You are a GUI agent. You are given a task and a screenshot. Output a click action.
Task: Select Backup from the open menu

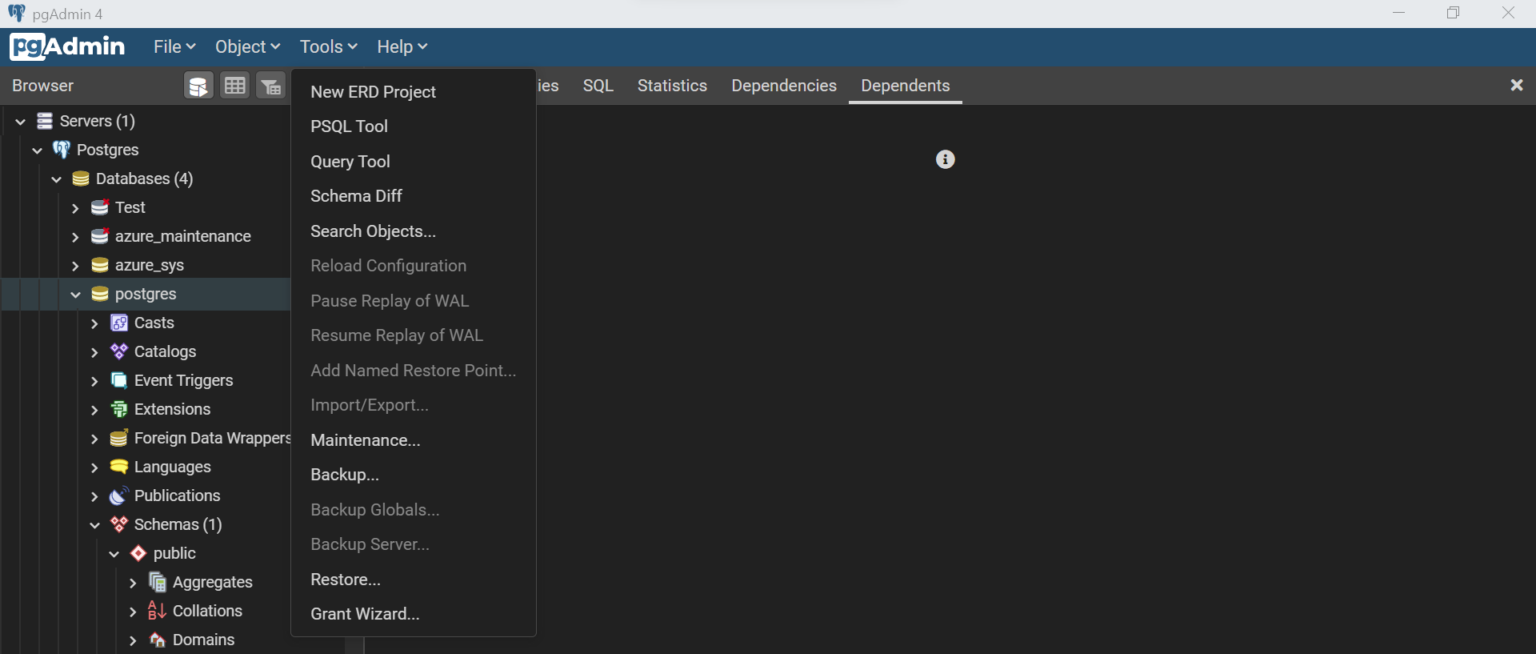344,474
